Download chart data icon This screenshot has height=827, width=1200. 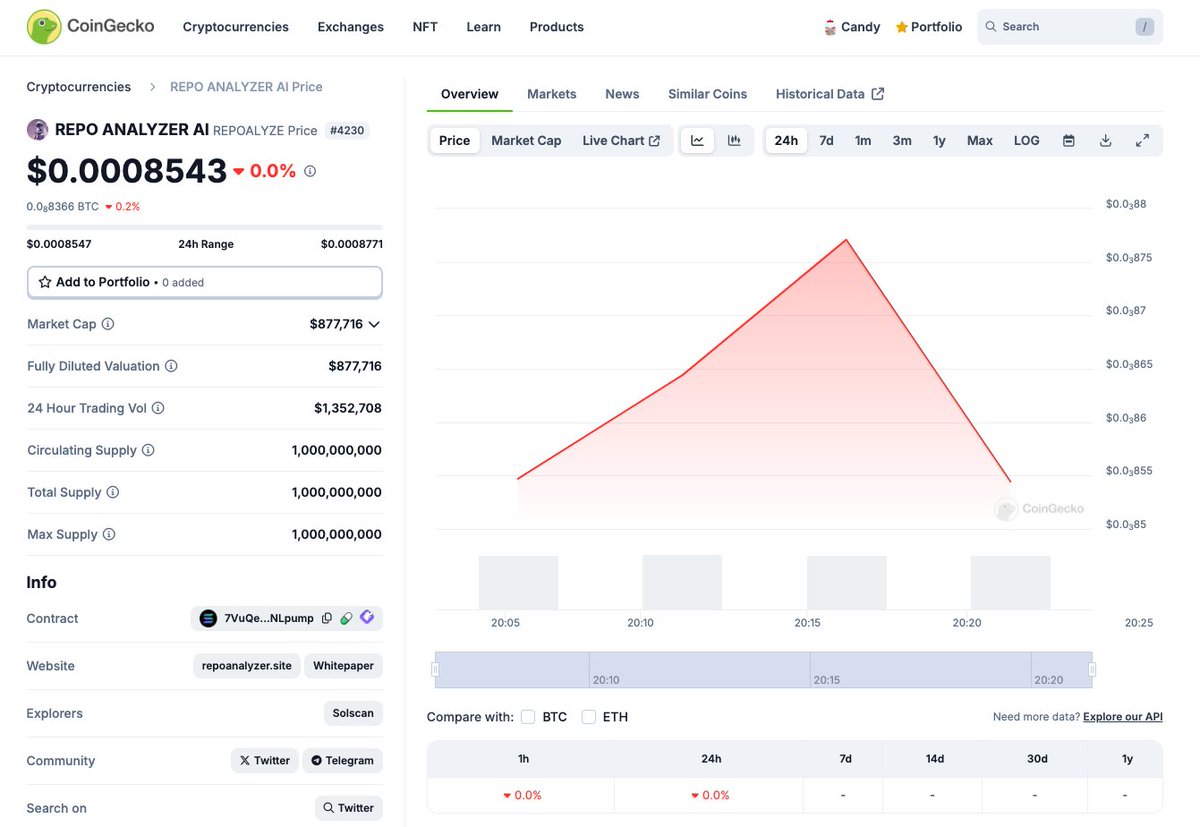pos(1105,141)
